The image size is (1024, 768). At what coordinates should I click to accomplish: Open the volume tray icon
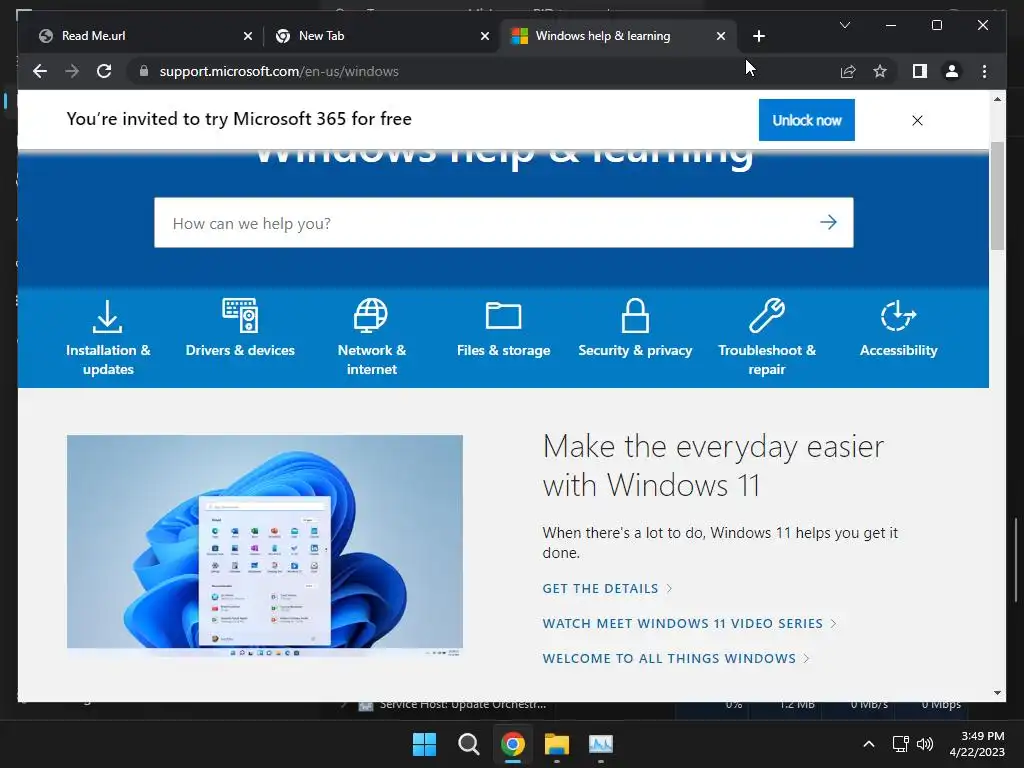click(x=925, y=744)
